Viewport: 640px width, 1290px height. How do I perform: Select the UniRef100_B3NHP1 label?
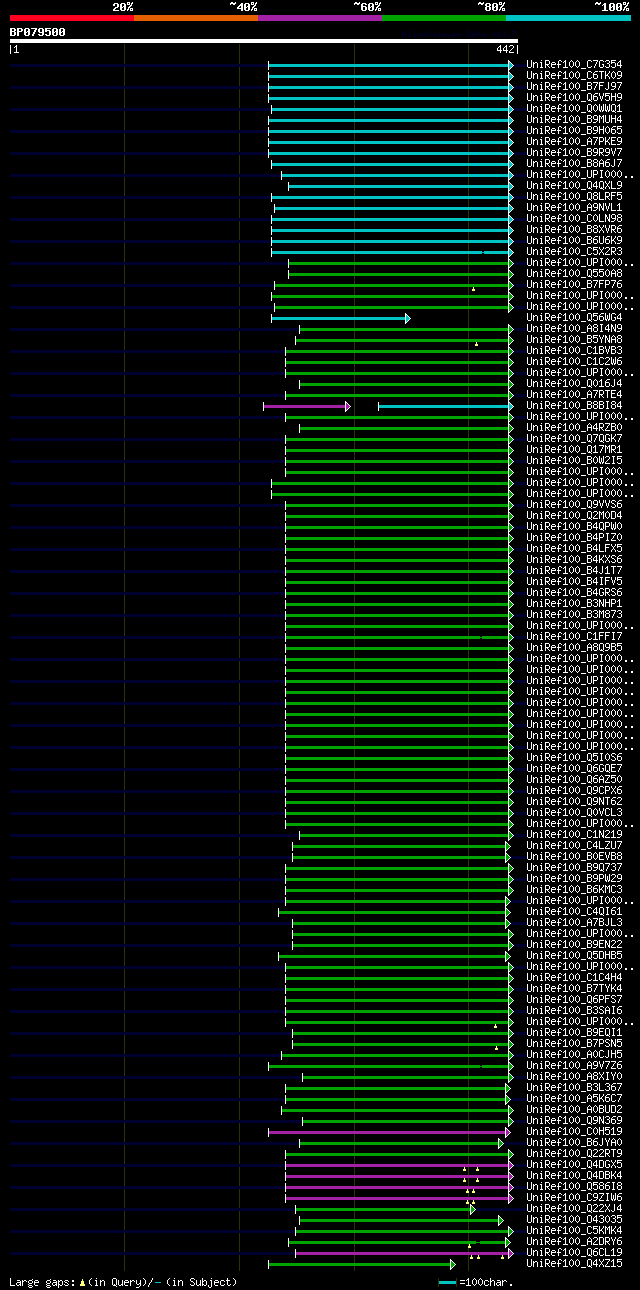tap(574, 604)
